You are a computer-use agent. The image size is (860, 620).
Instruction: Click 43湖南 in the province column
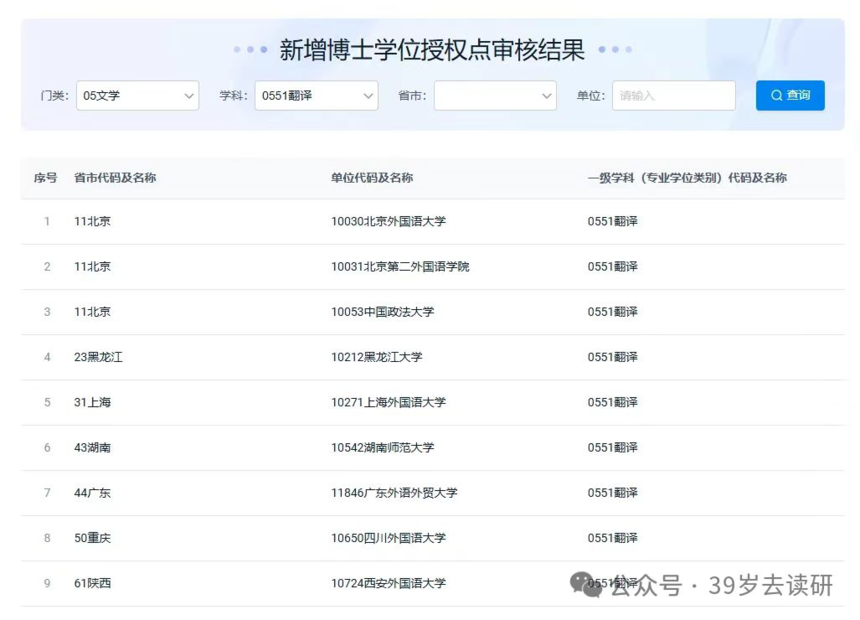click(x=93, y=448)
